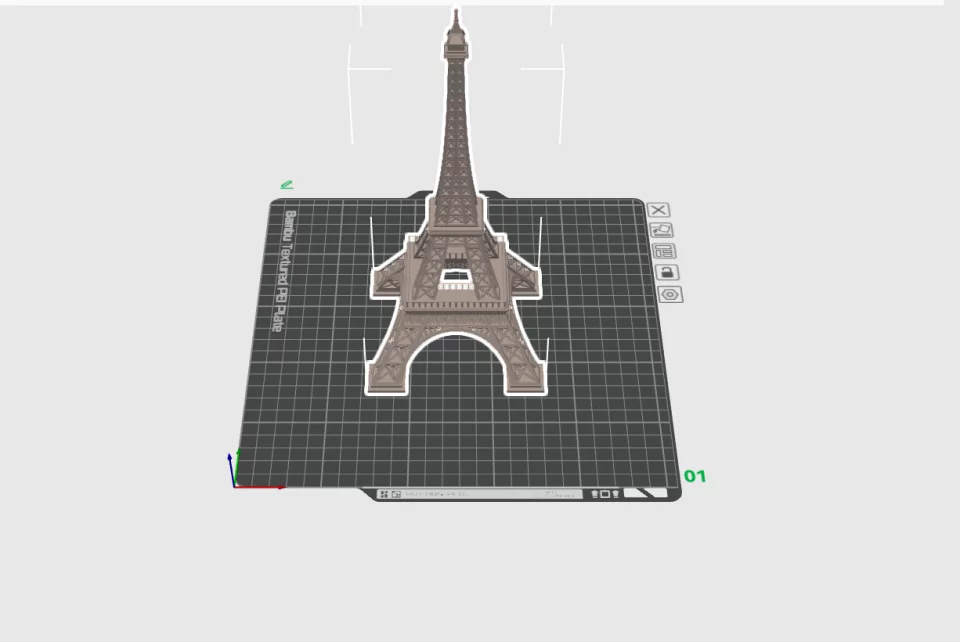960x642 pixels.
Task: Click the Bambu Textured PEI Plate label
Action: [x=283, y=271]
